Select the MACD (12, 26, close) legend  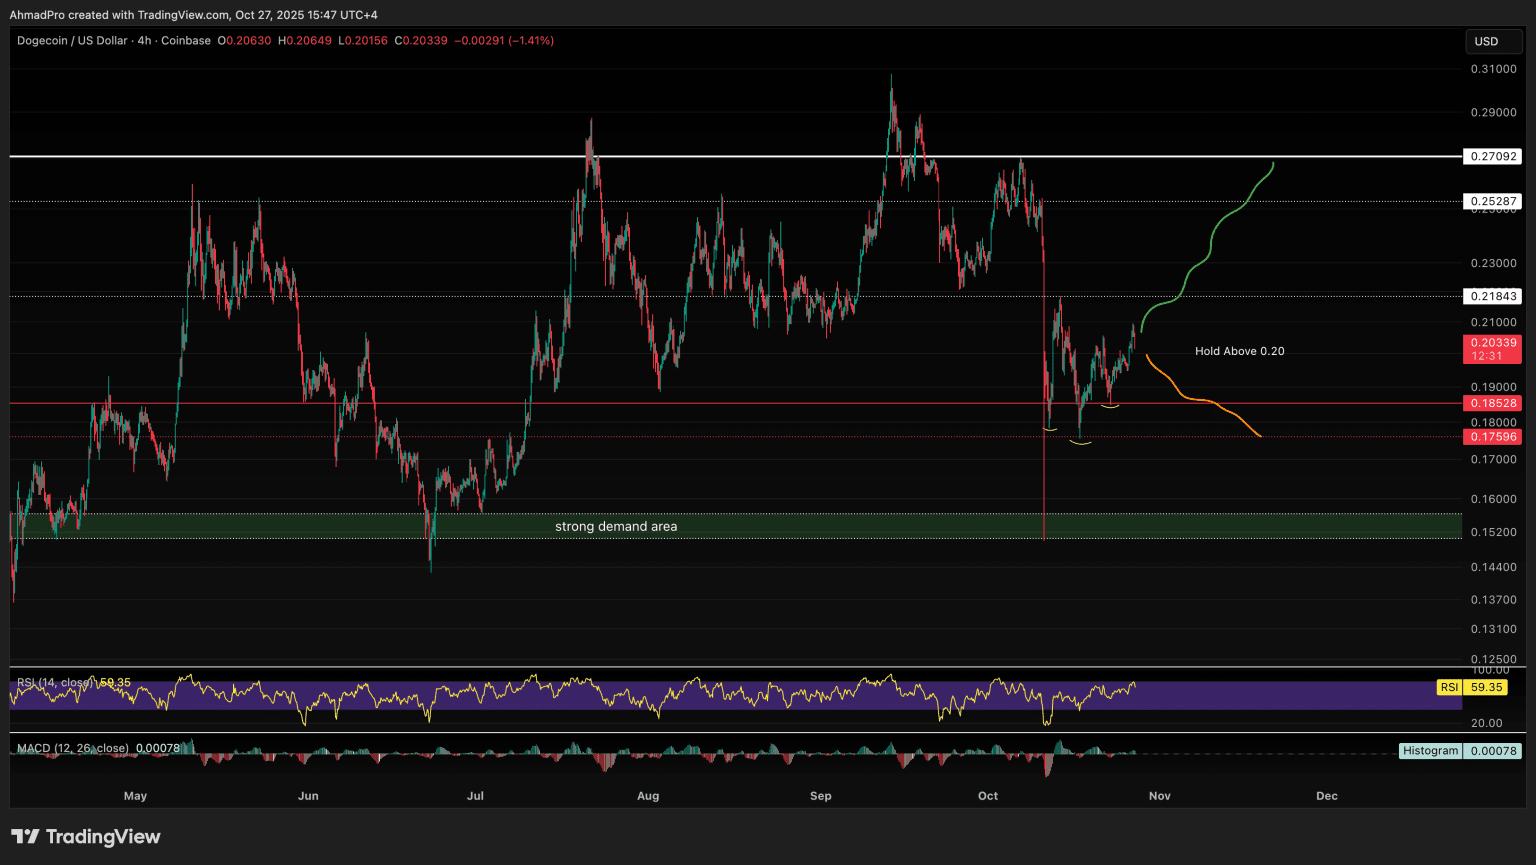coord(73,748)
